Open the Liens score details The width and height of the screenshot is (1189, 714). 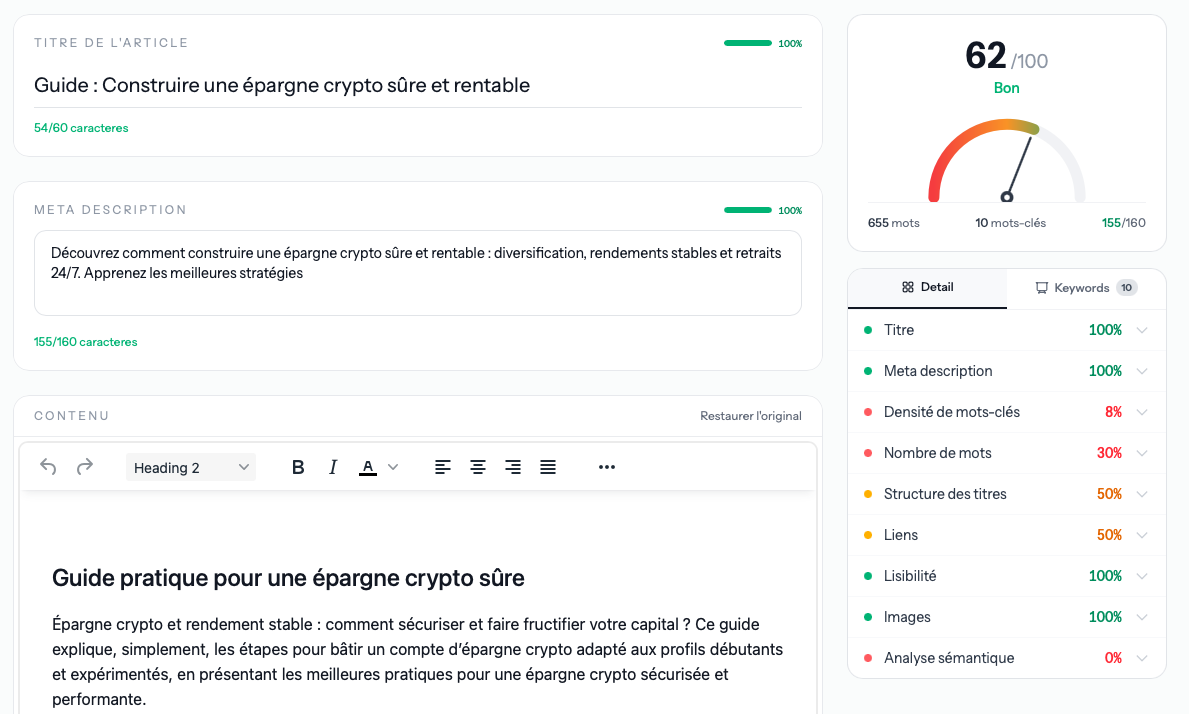1143,535
